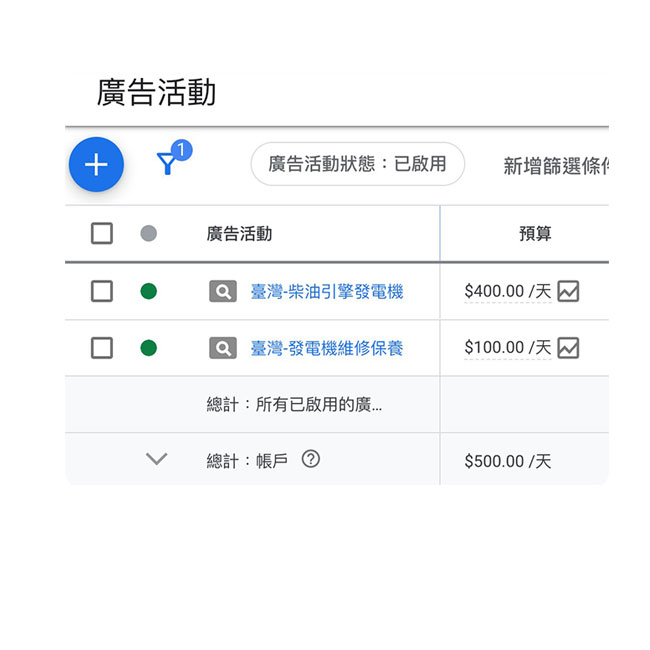Click the blue plus new campaign button
The image size is (650, 650).
coord(96,165)
